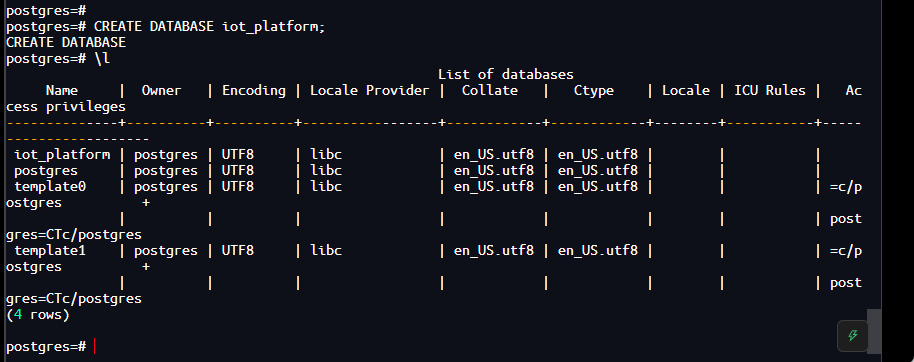Click the 'Name' column header
The image size is (914, 362).
62,90
